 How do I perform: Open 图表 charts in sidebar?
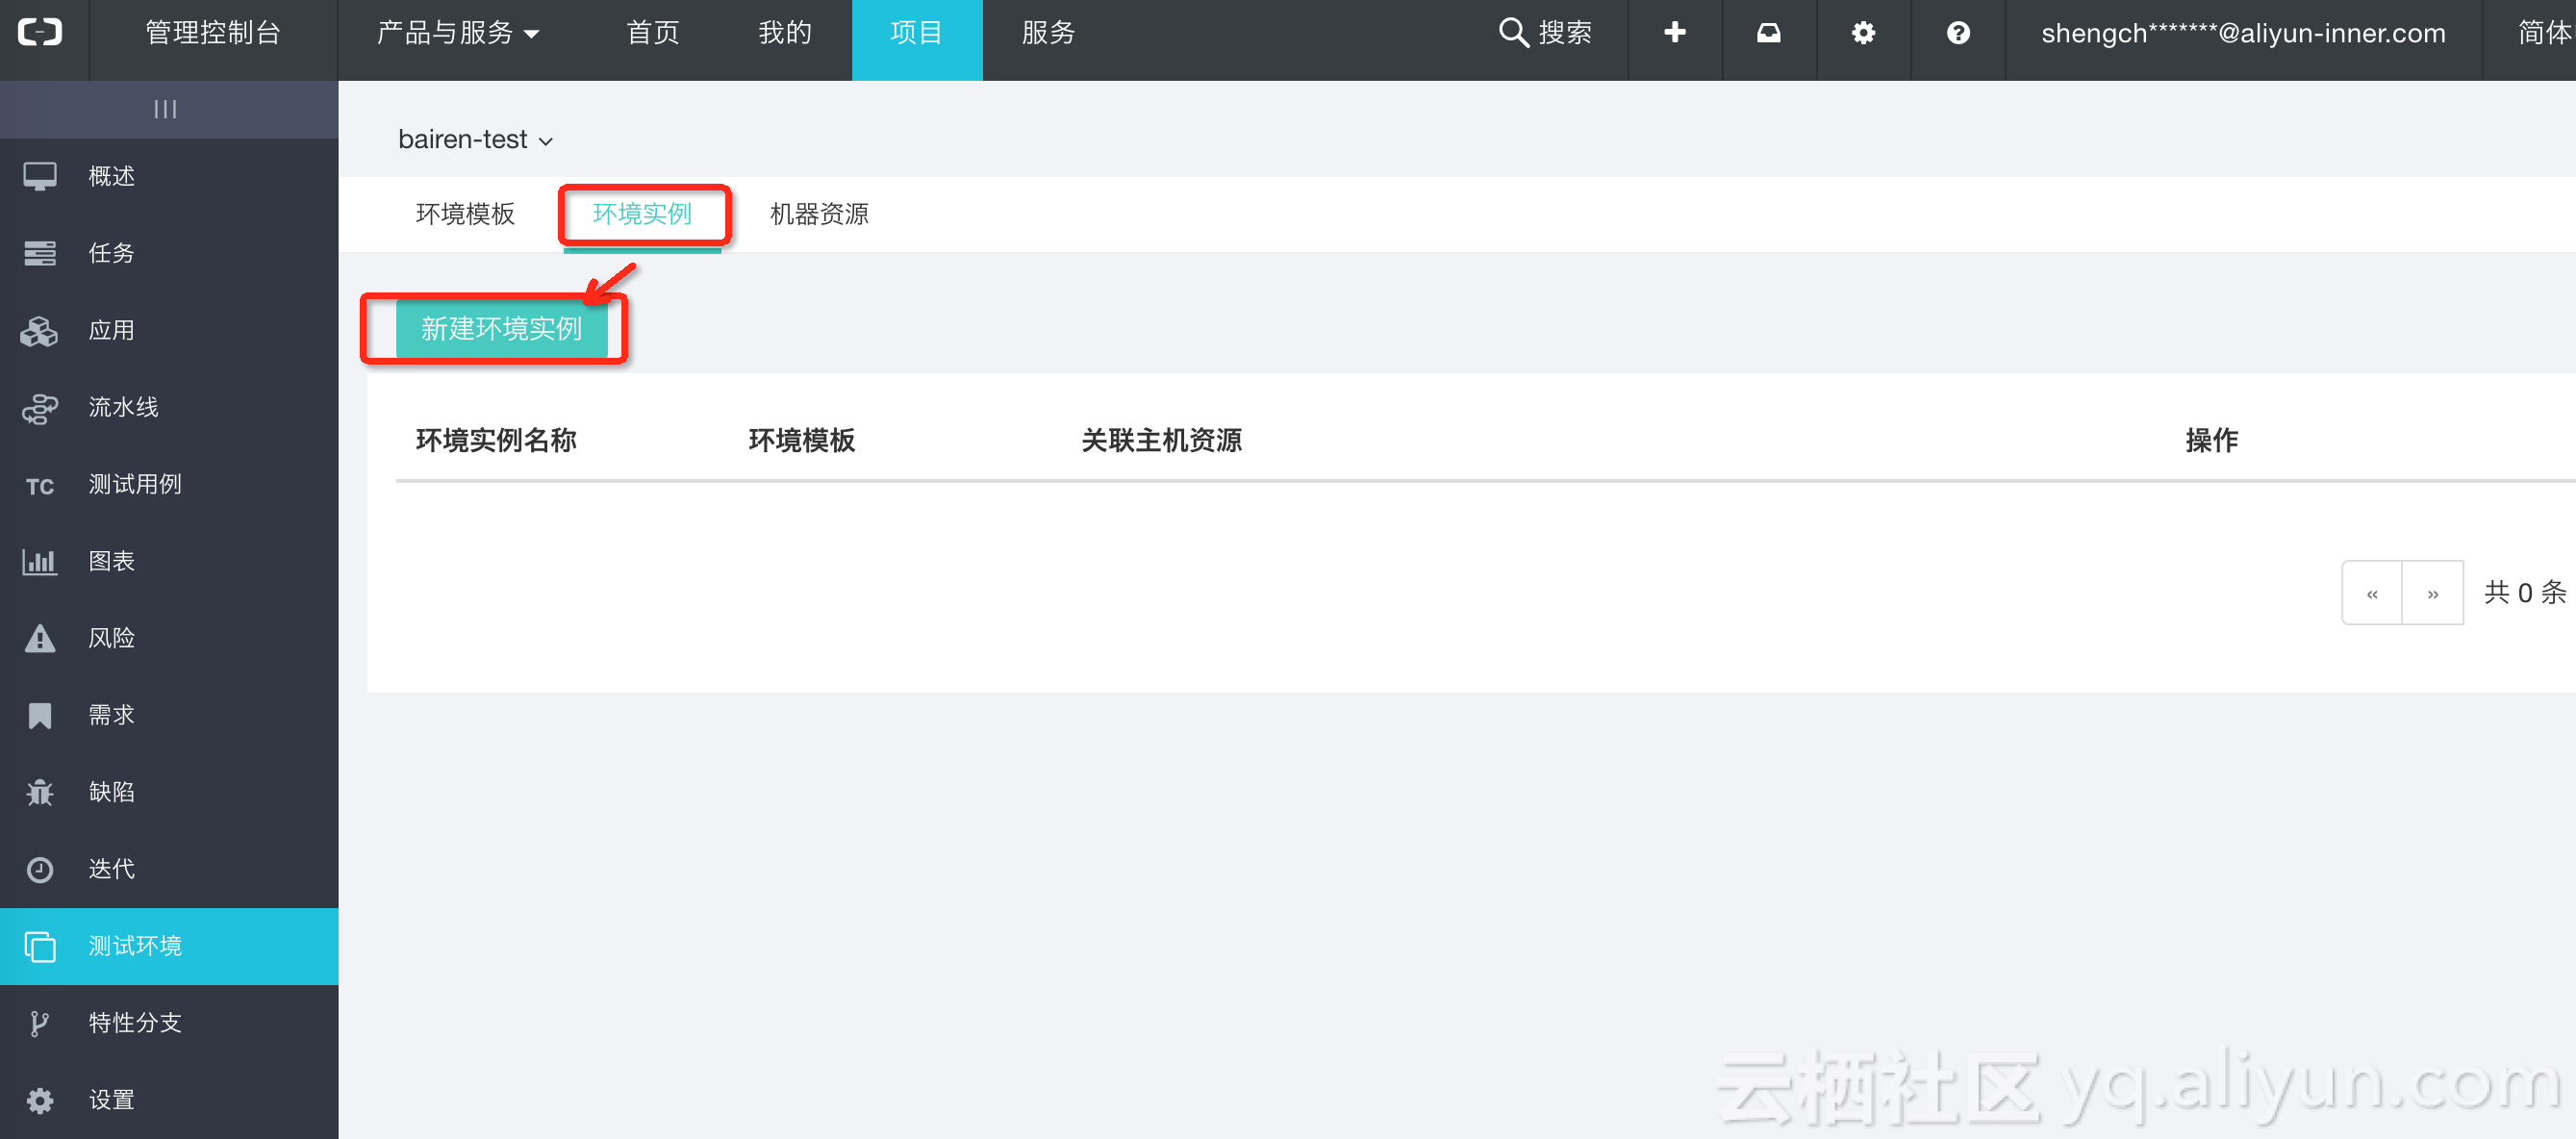pyautogui.click(x=111, y=561)
